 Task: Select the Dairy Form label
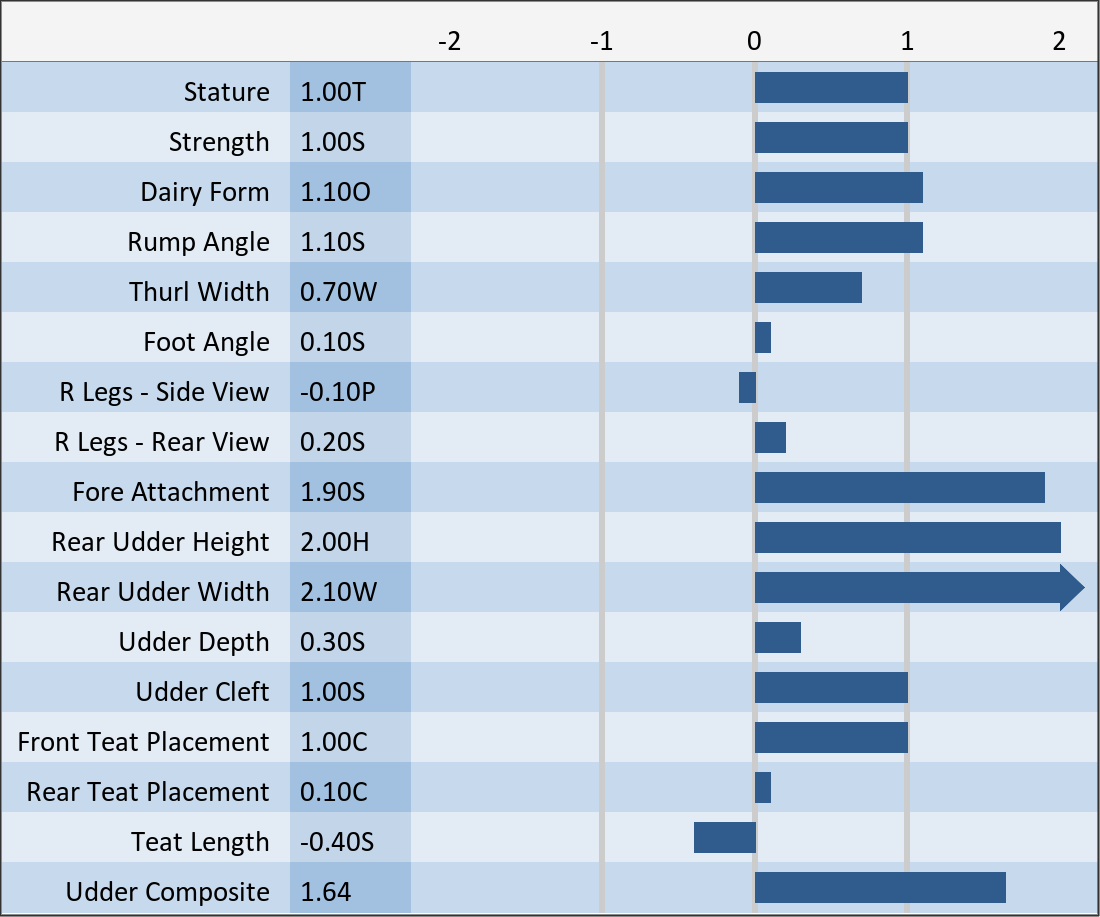pyautogui.click(x=204, y=192)
